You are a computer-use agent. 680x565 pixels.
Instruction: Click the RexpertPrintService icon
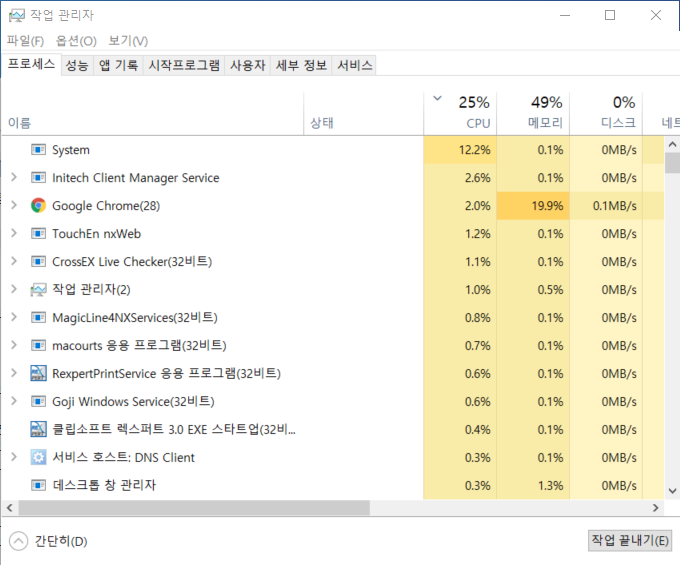click(38, 373)
